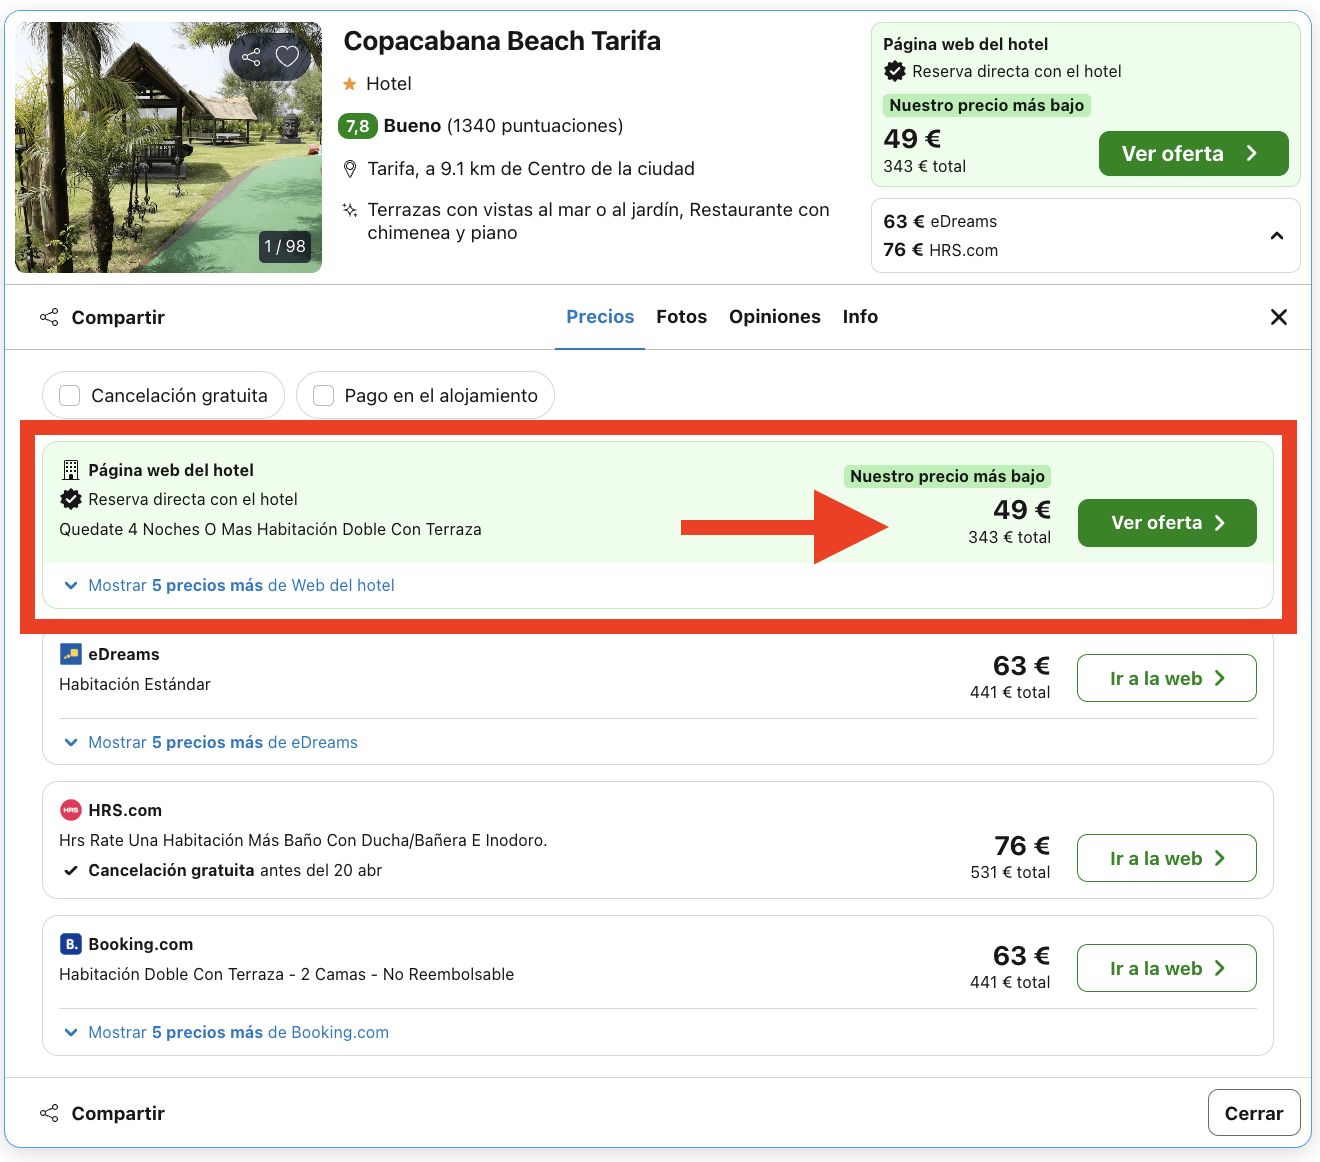Screen dimensions: 1320x1162
Task: Close the details panel with the X
Action: click(x=1278, y=317)
